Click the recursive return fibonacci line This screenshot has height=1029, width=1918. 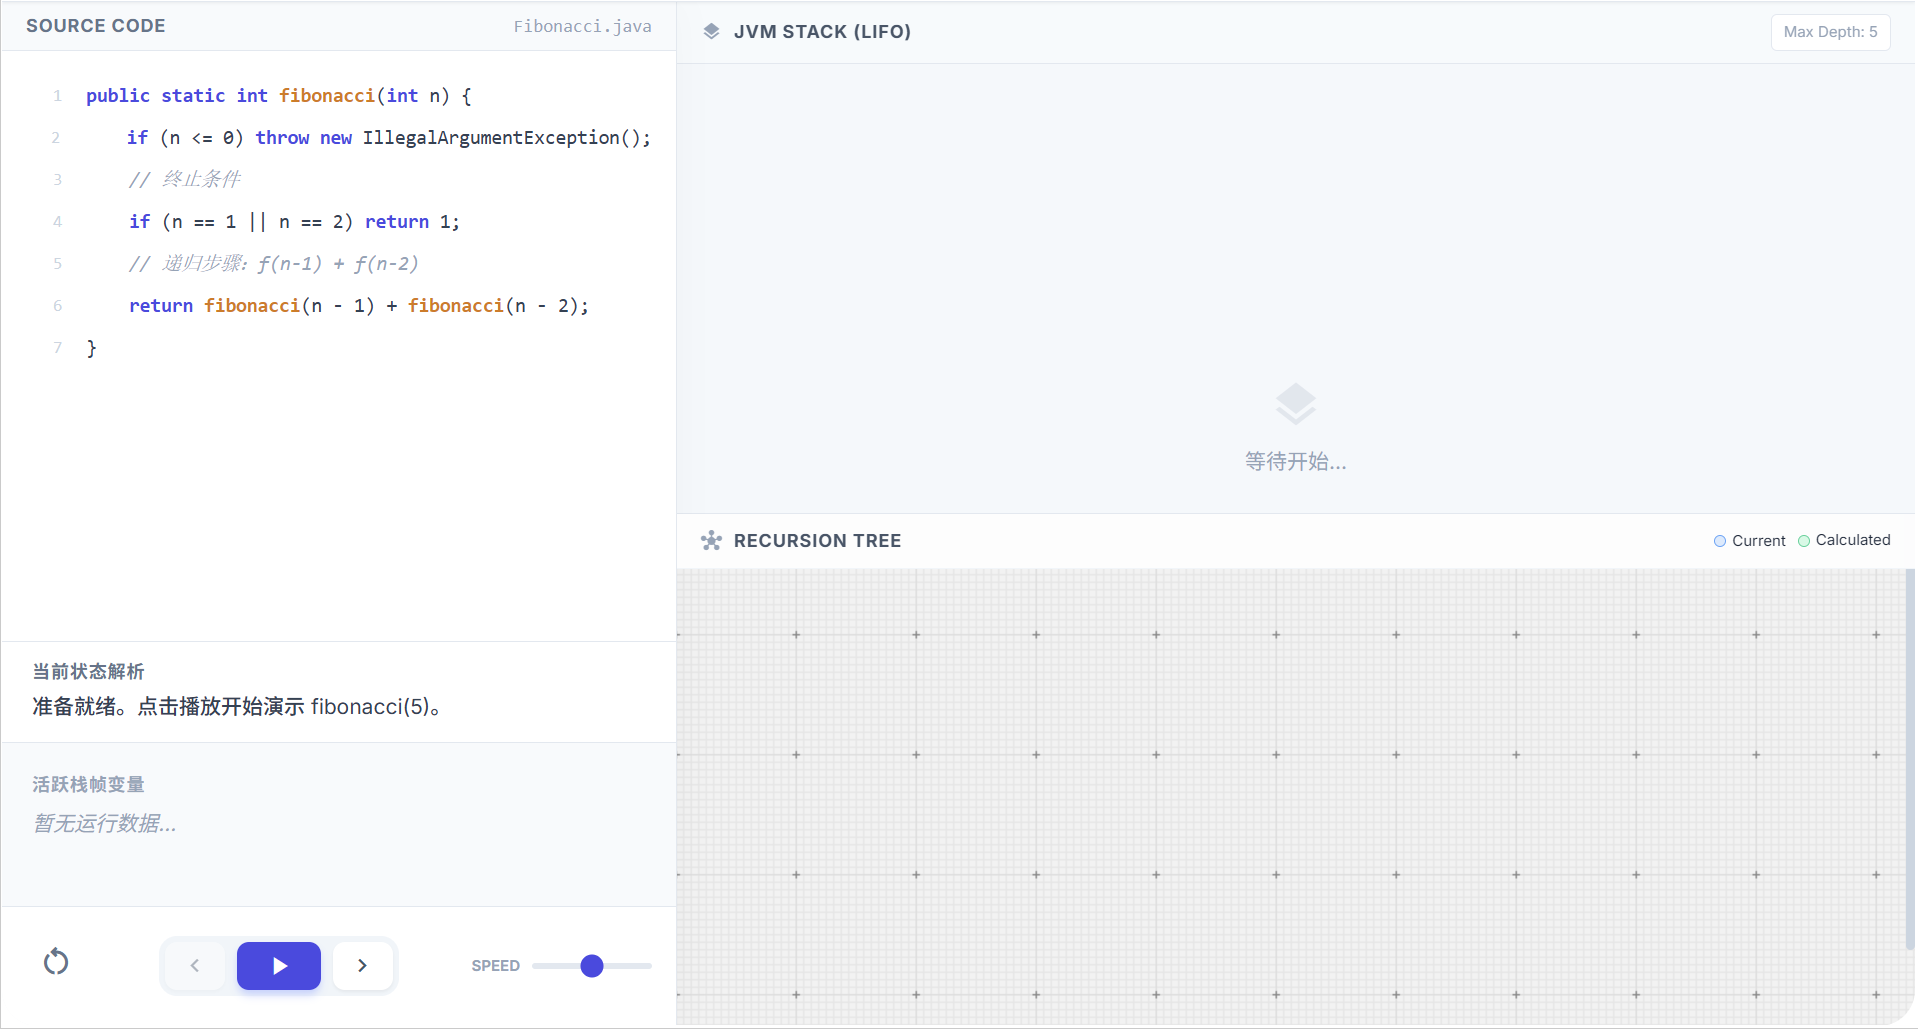(x=358, y=306)
